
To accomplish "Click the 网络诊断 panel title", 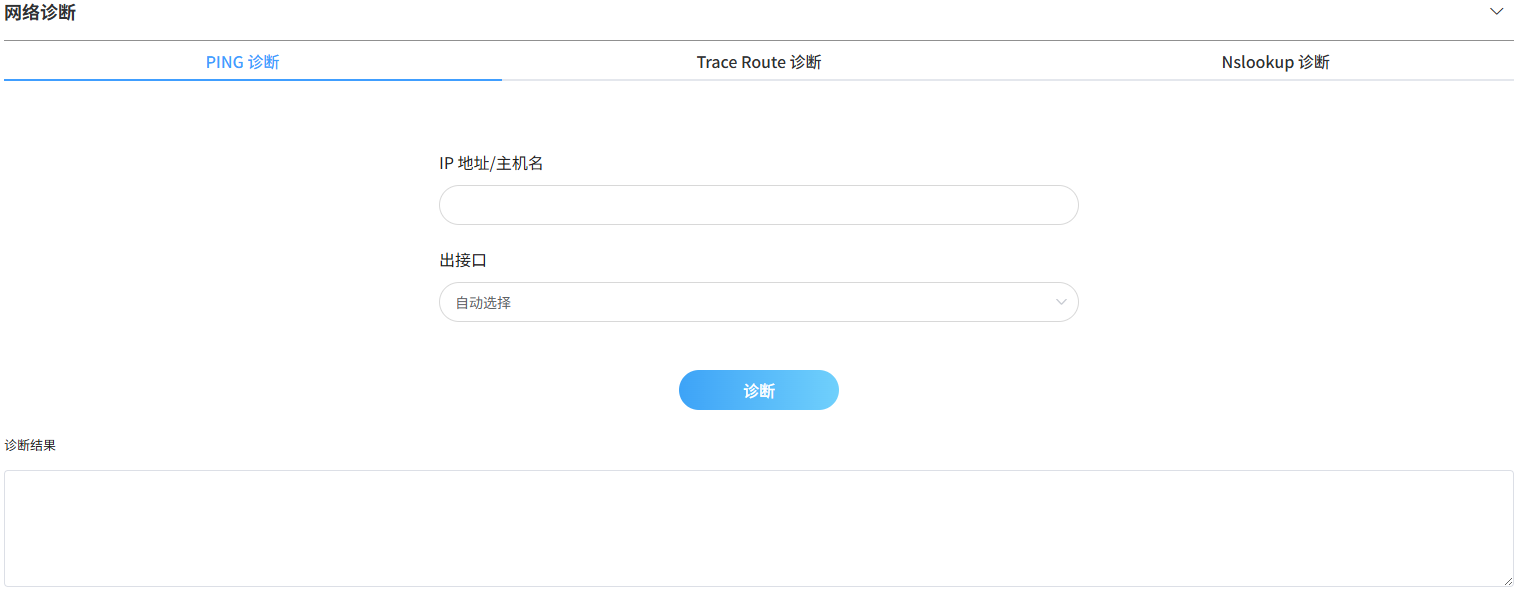I will point(42,12).
